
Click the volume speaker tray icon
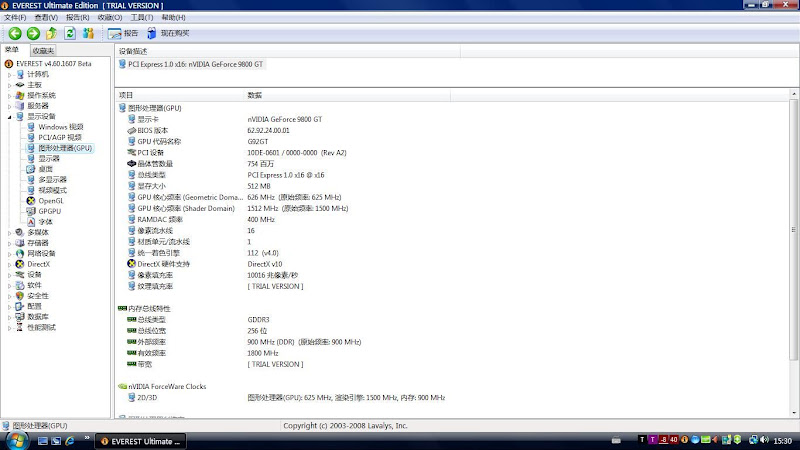pos(764,440)
